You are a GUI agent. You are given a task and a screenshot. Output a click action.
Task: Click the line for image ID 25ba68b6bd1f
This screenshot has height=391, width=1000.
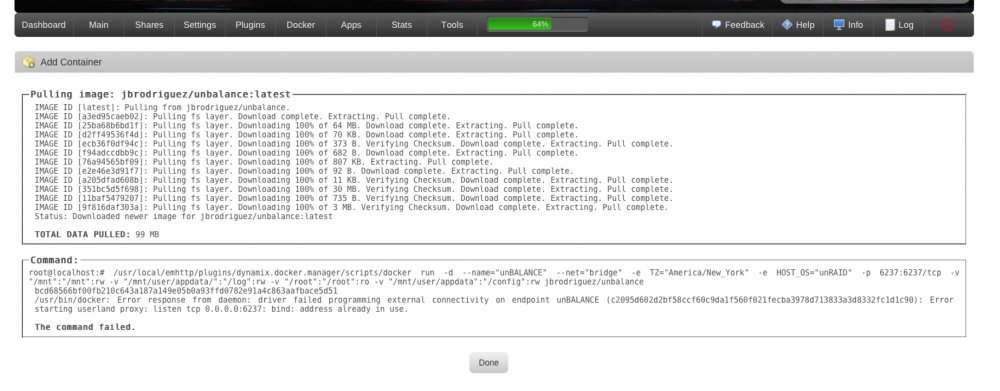click(x=306, y=126)
